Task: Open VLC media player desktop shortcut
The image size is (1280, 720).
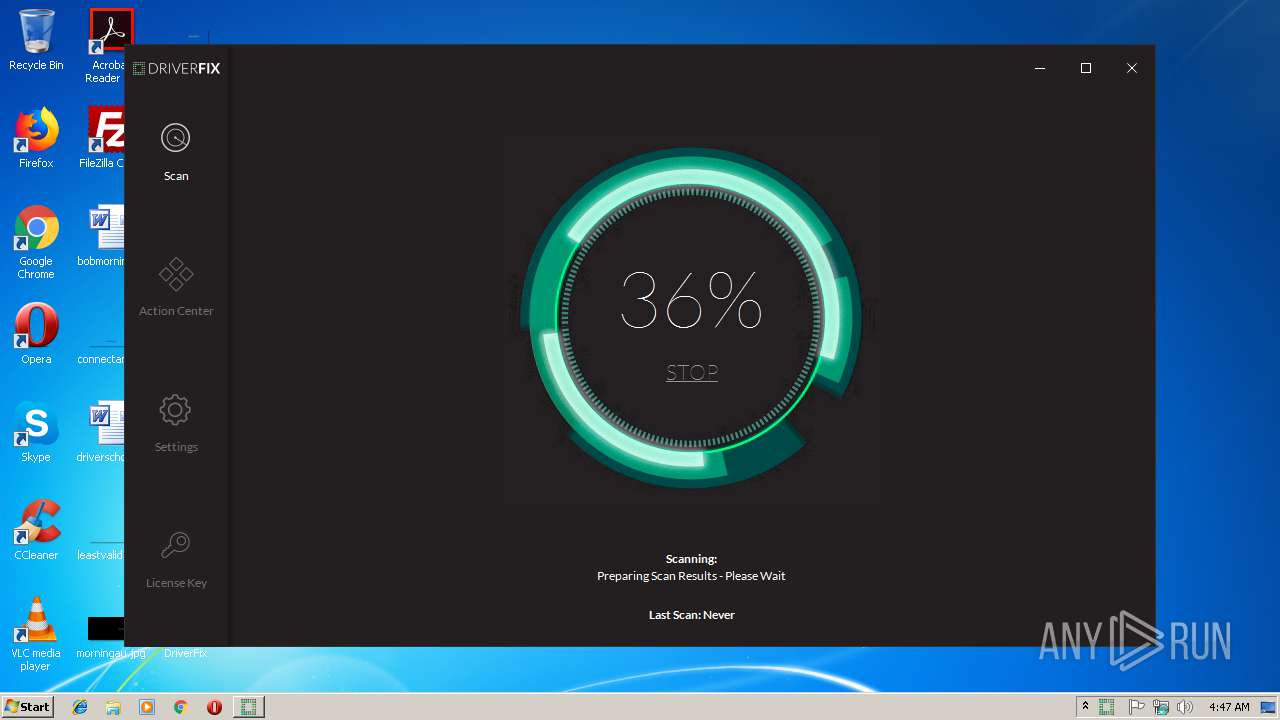Action: pos(36,634)
